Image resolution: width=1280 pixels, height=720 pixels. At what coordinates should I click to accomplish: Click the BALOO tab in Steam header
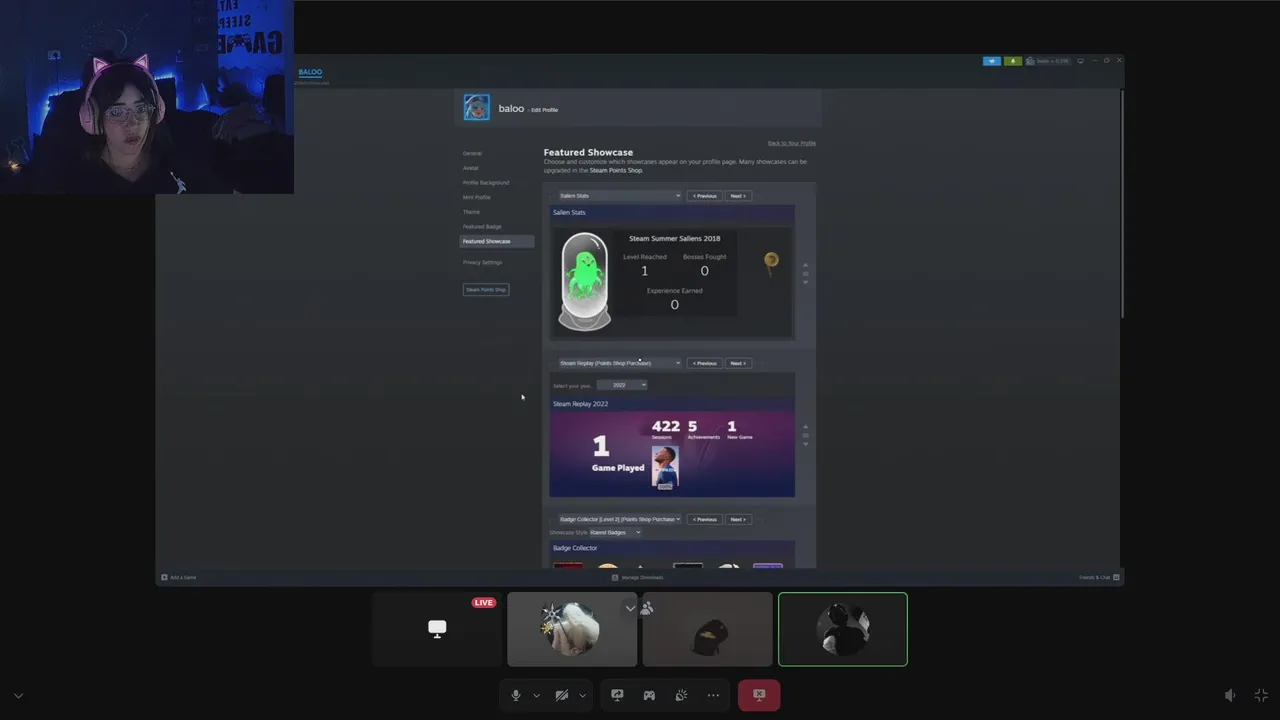[x=310, y=72]
